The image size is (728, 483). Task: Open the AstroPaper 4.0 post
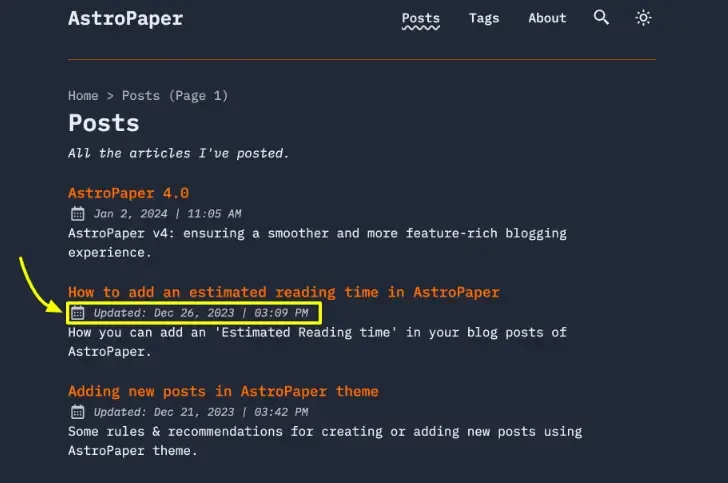tap(129, 193)
